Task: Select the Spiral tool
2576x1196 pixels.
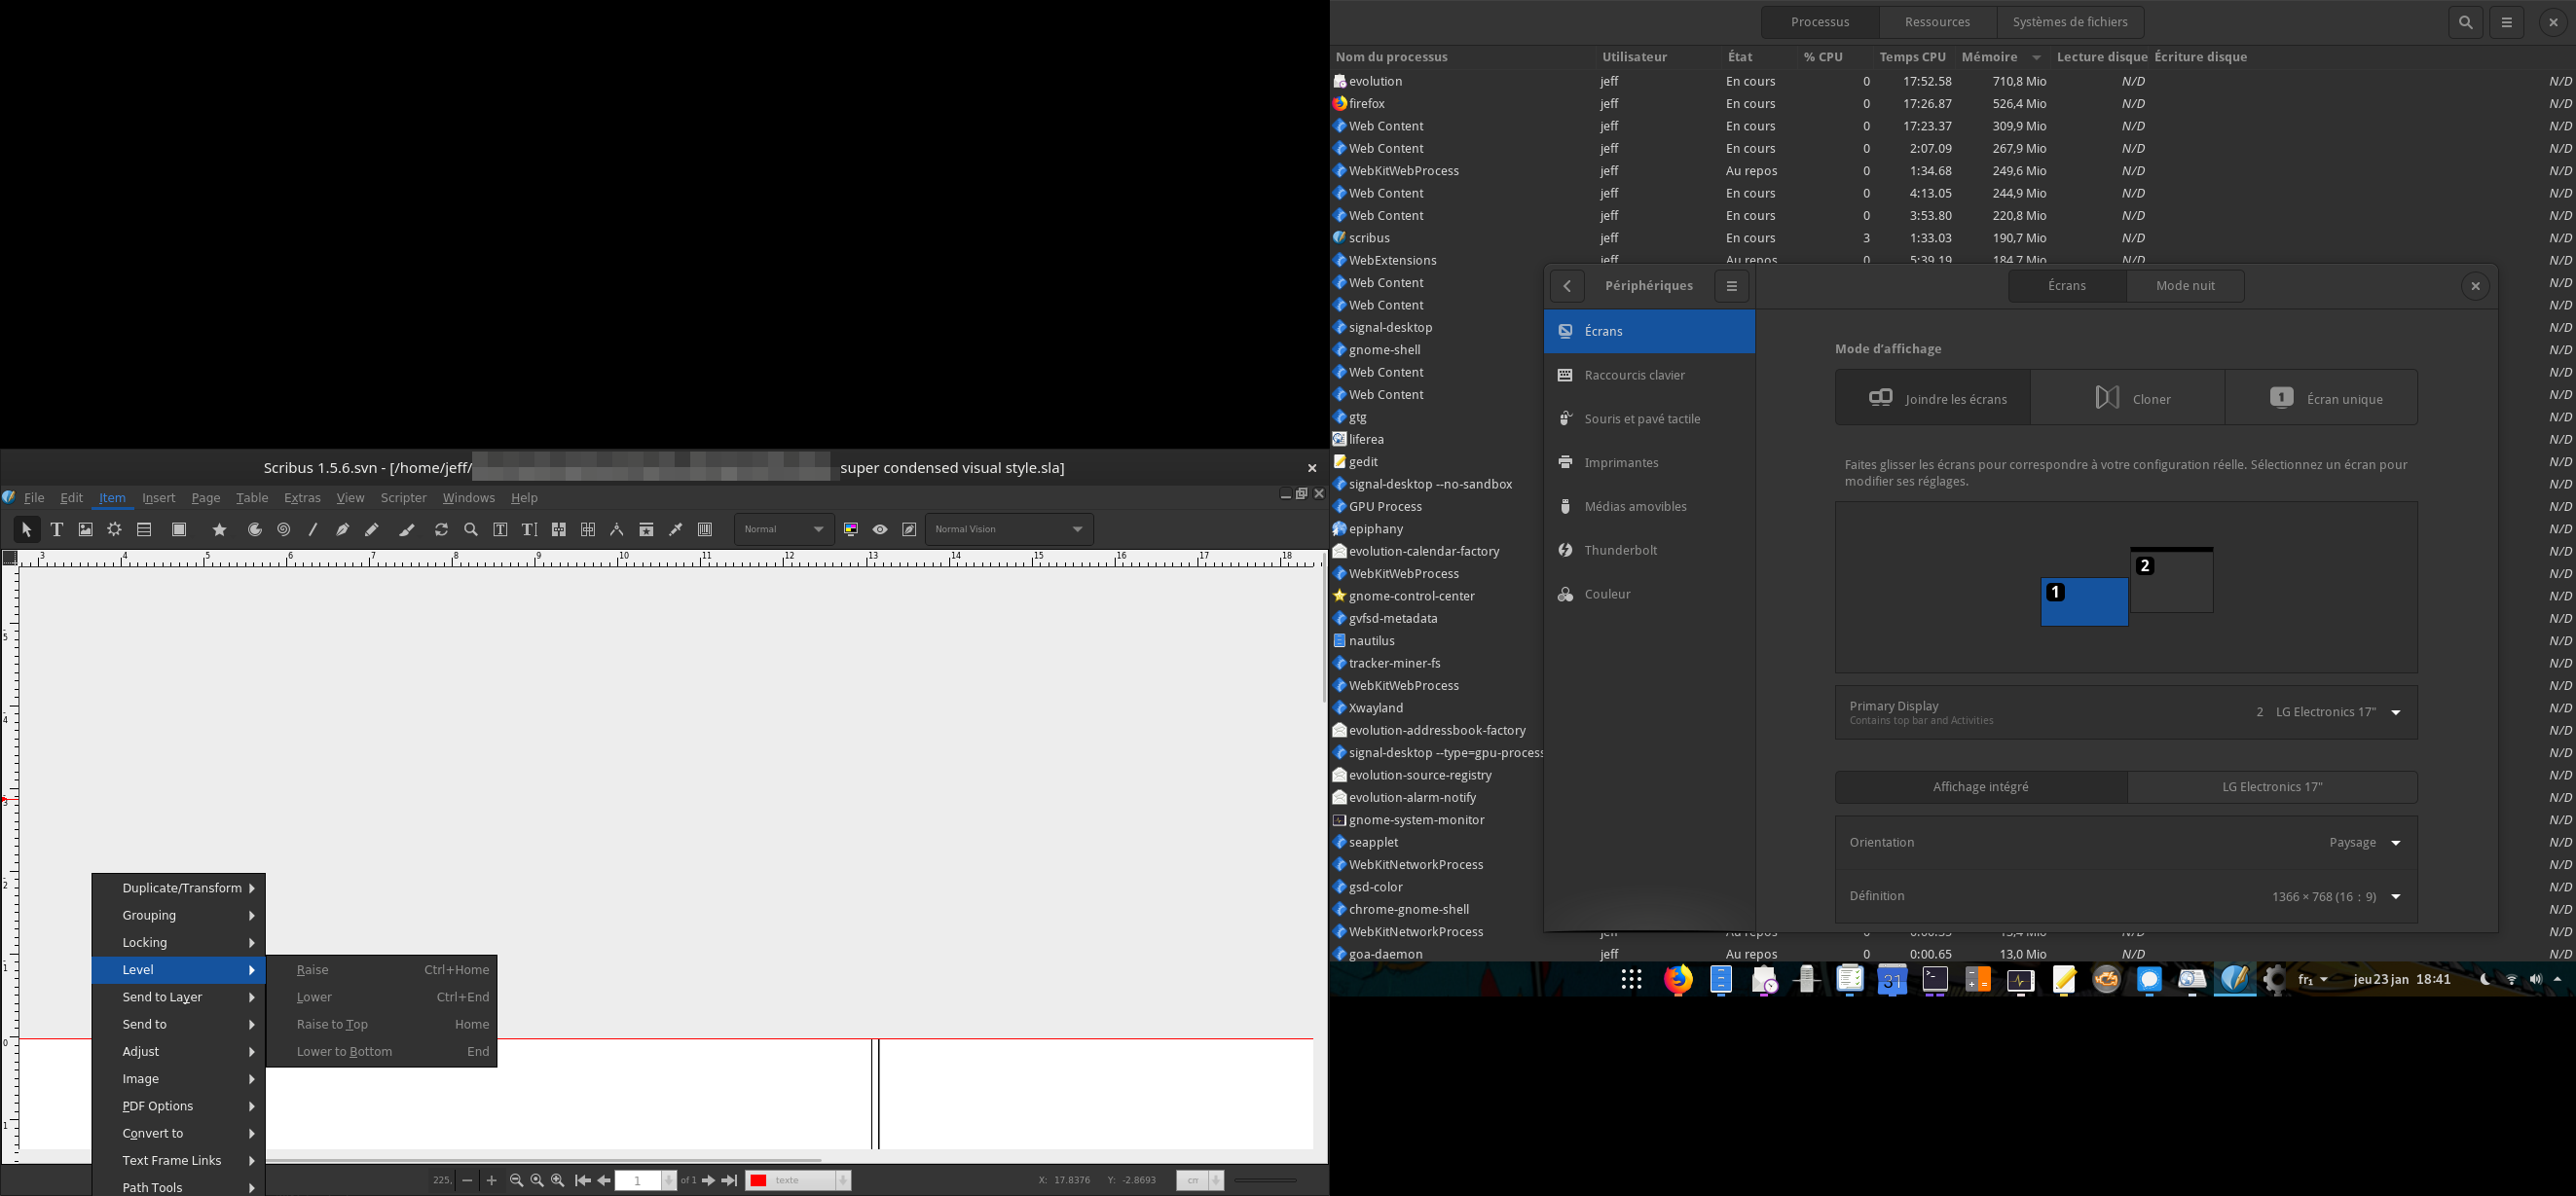Action: pyautogui.click(x=284, y=530)
